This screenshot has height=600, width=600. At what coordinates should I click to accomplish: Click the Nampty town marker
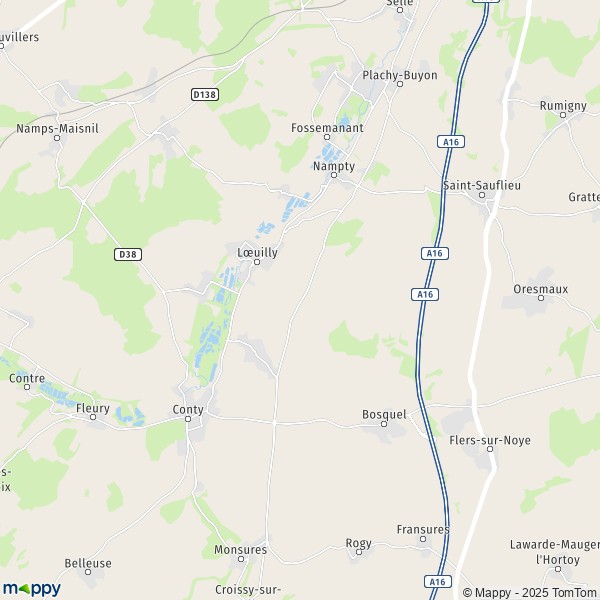point(334,175)
